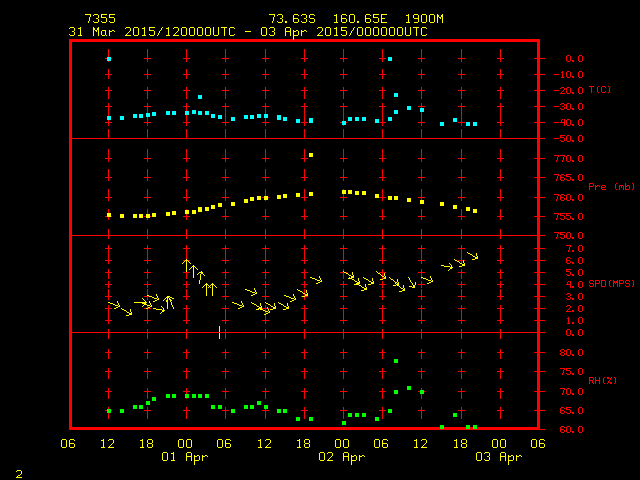Select the 03 Apr date marker
This screenshot has width=640, height=480.
(498, 457)
